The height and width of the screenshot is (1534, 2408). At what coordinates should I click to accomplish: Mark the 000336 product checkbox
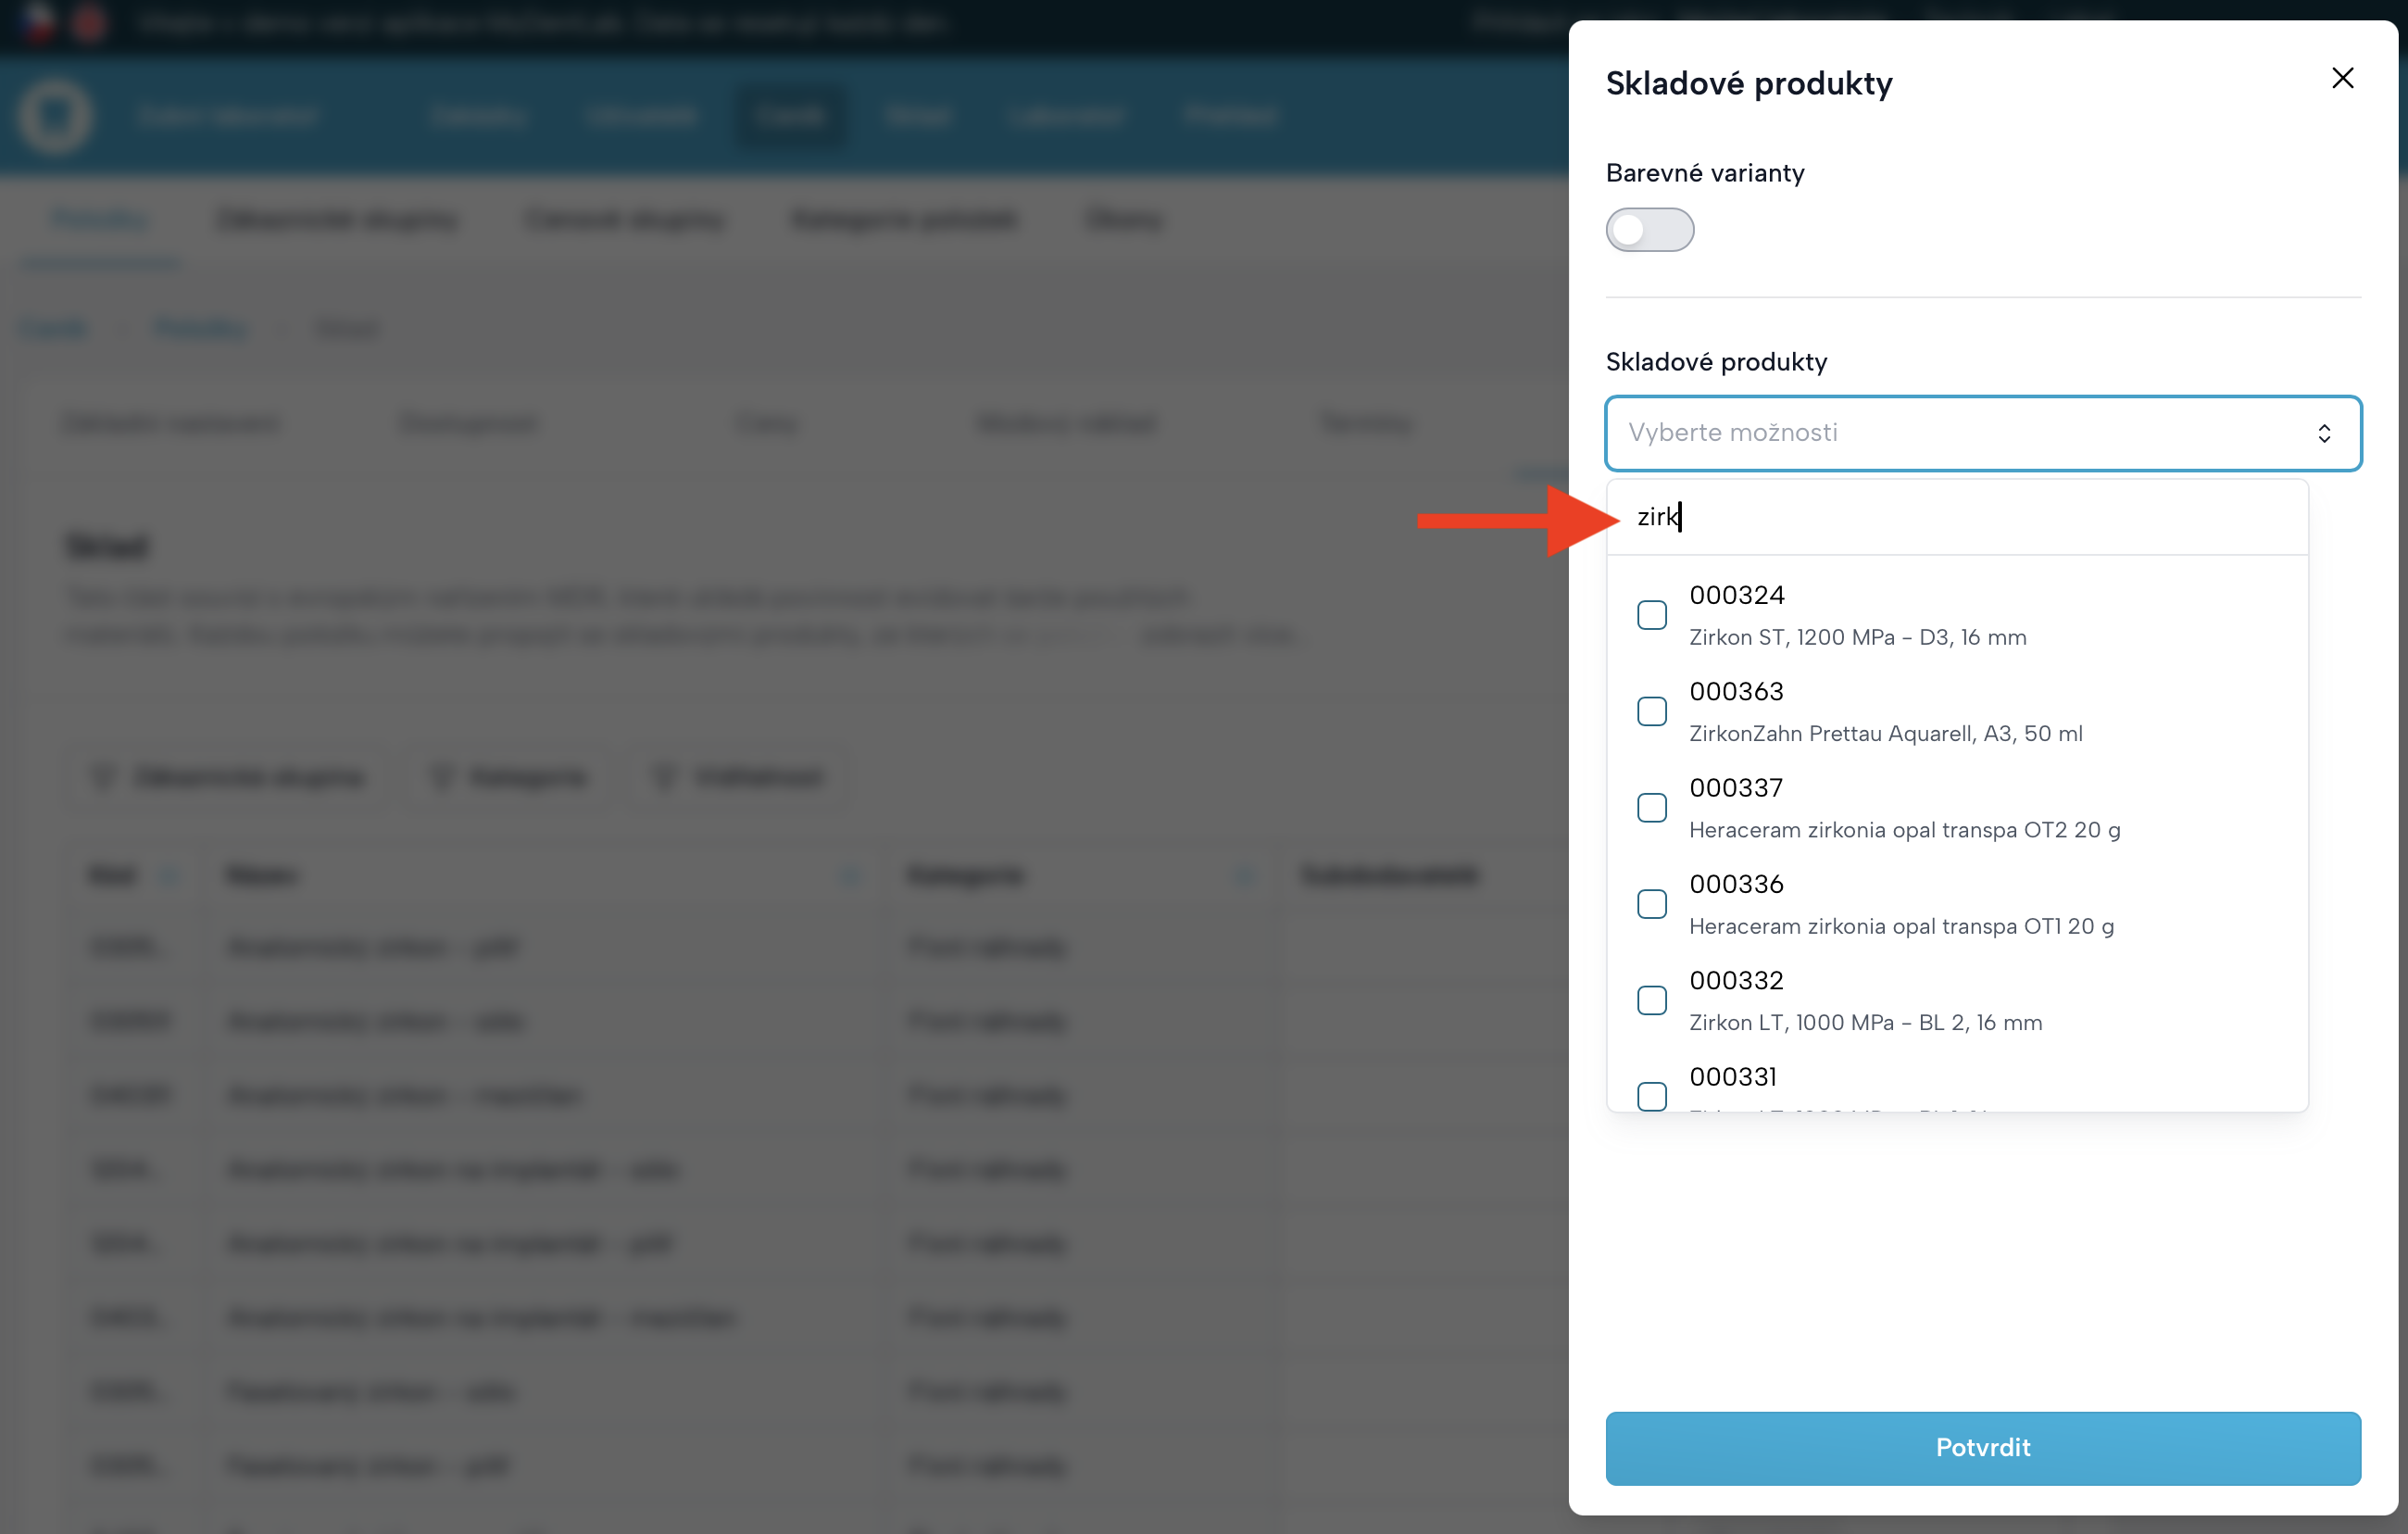pos(1652,904)
